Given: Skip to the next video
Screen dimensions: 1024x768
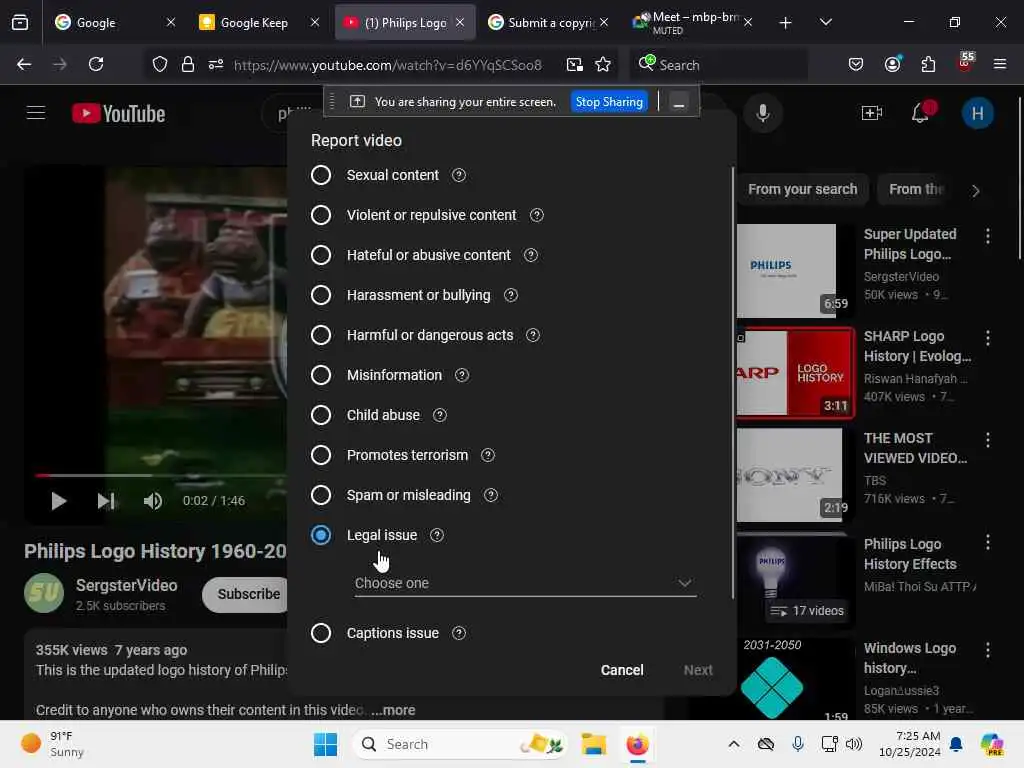Looking at the screenshot, I should tap(106, 501).
